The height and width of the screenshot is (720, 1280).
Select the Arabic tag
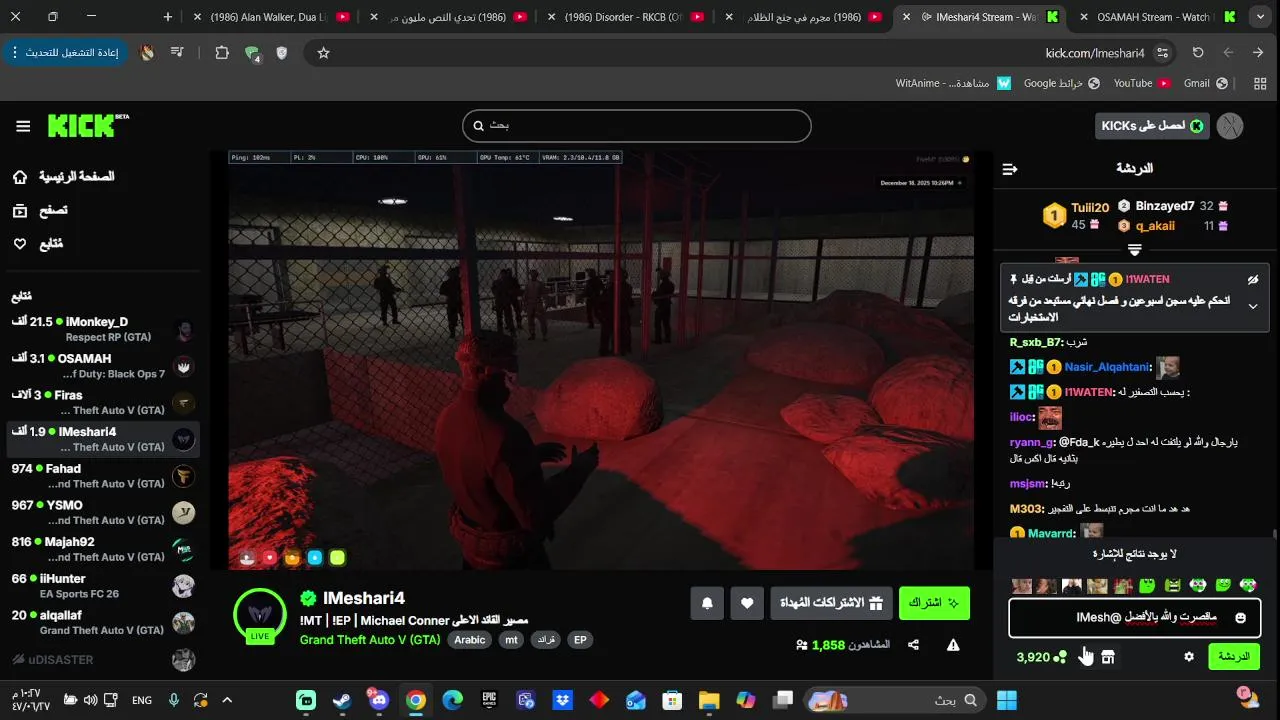click(x=469, y=640)
